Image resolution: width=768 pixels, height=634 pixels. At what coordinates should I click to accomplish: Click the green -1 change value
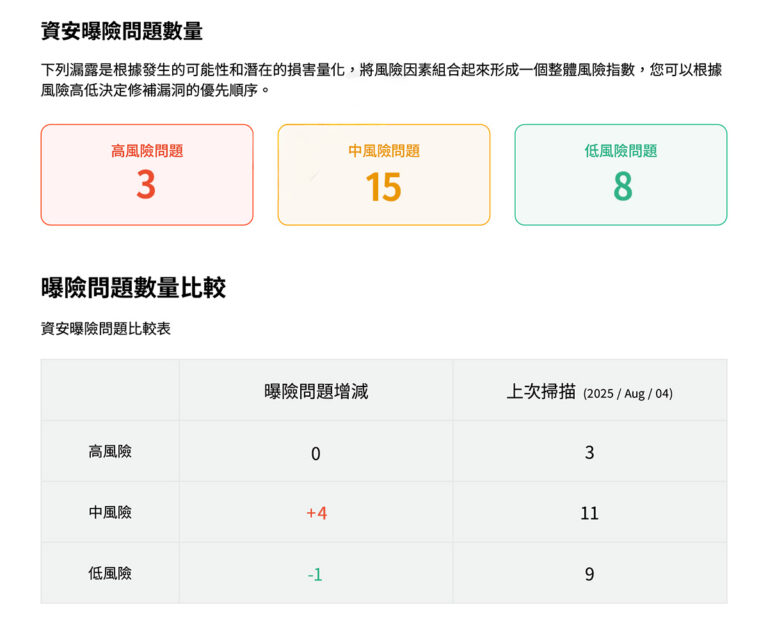click(315, 574)
